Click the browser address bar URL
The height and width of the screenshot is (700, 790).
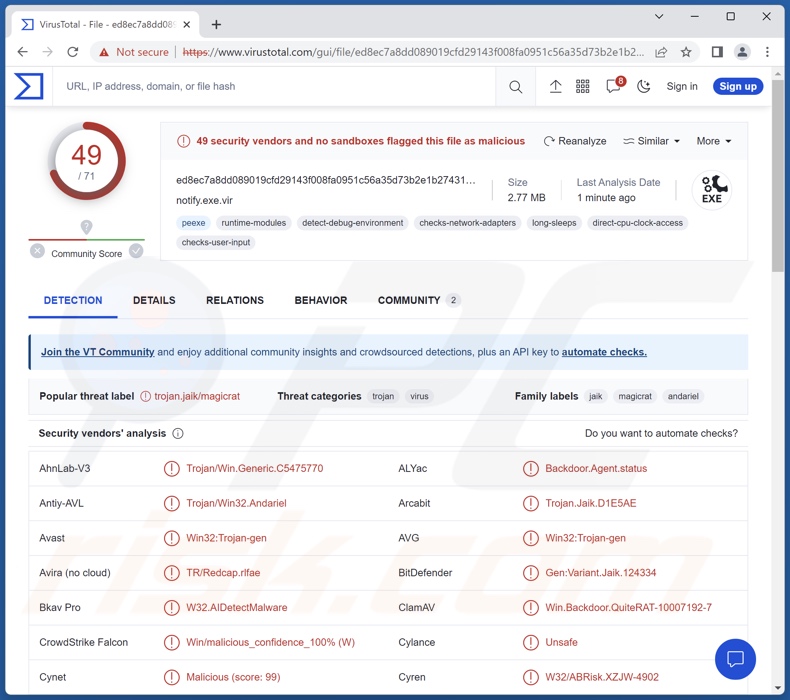(x=413, y=52)
